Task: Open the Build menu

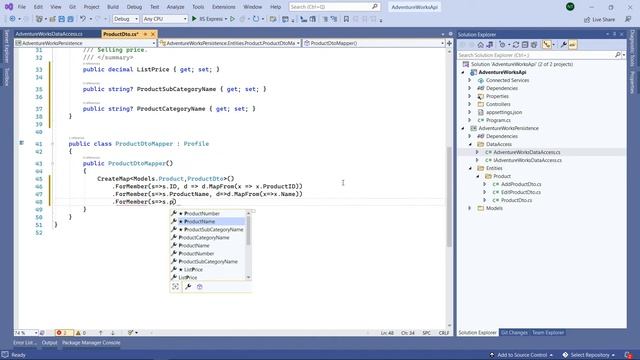Action: [x=113, y=7]
